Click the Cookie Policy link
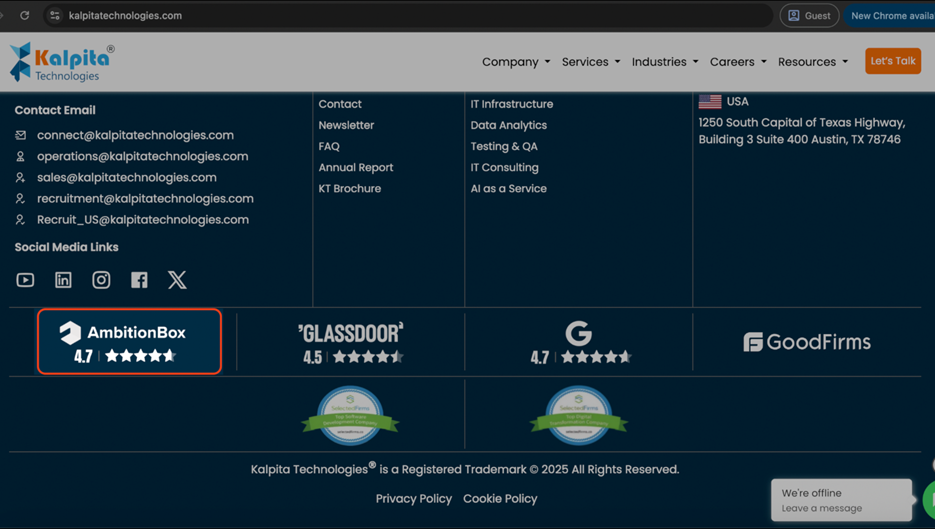 pyautogui.click(x=500, y=499)
